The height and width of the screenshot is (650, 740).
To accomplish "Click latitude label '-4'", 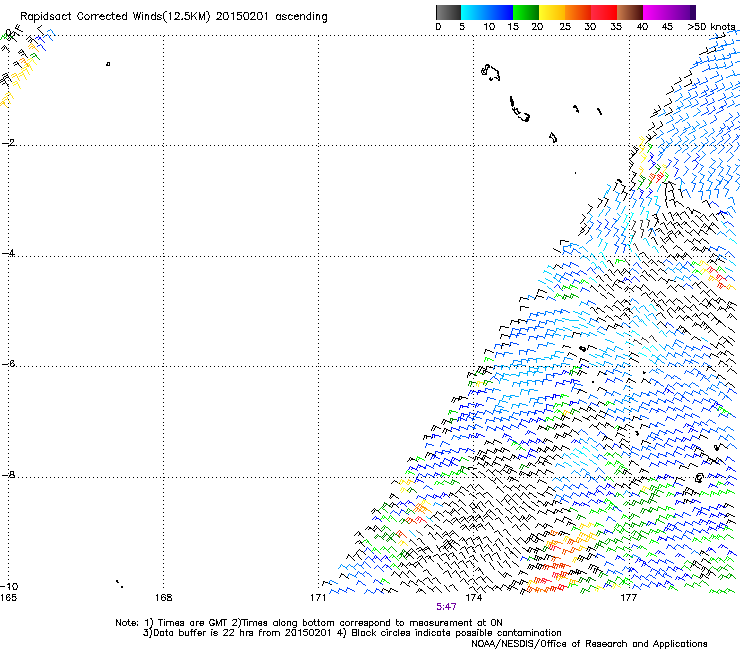I will tap(8, 253).
